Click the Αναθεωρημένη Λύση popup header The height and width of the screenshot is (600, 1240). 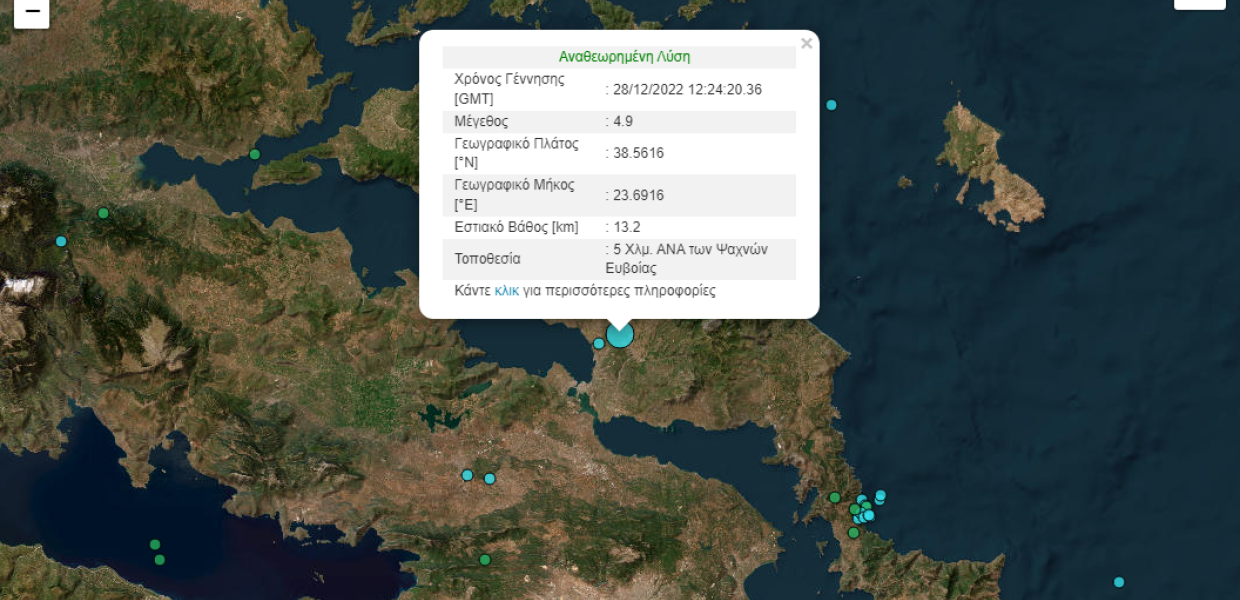(x=624, y=57)
